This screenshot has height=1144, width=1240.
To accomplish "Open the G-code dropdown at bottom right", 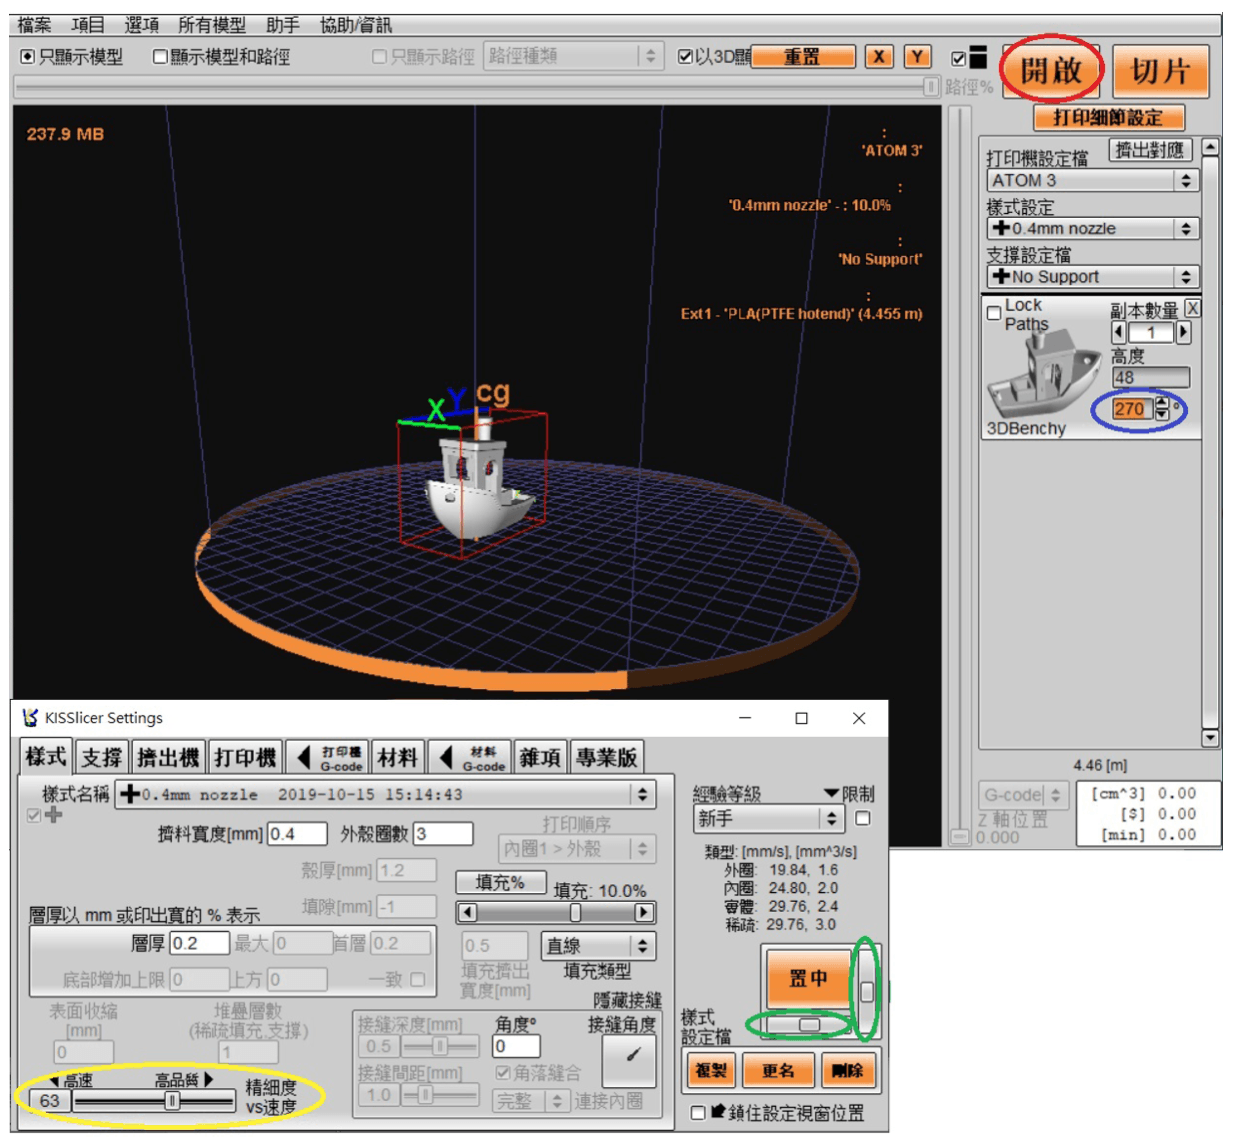I will (x=1023, y=795).
